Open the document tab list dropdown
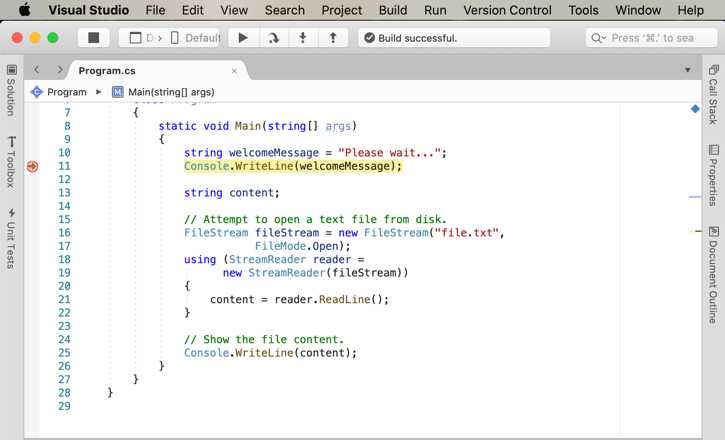 click(688, 70)
